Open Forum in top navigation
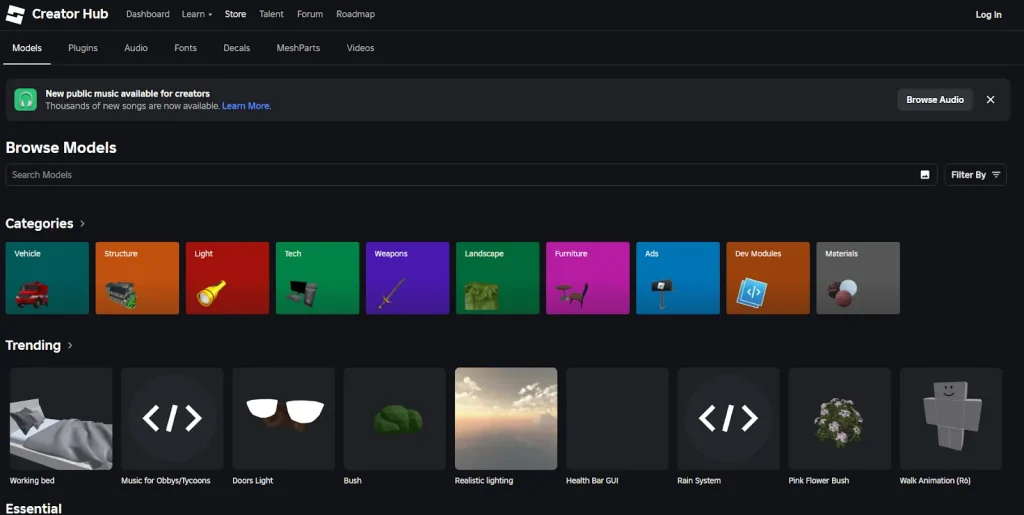 point(310,14)
